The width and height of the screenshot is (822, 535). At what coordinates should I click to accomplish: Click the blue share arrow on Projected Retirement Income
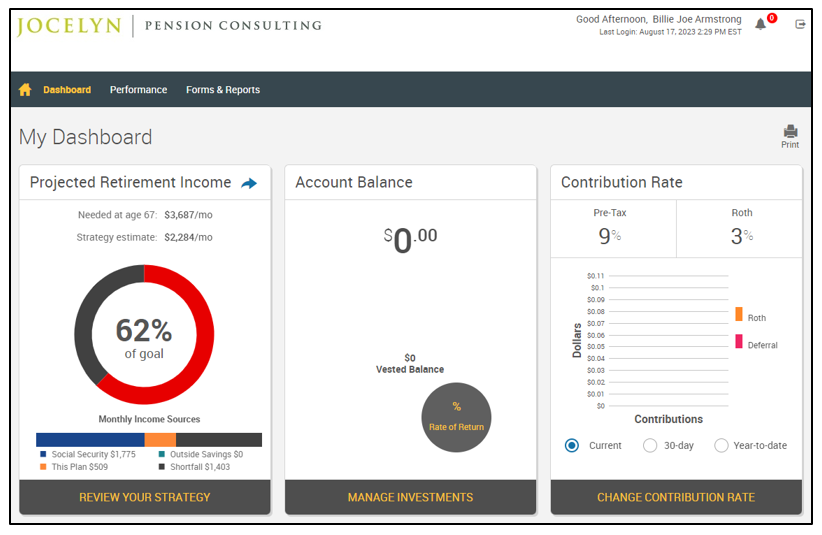[249, 183]
